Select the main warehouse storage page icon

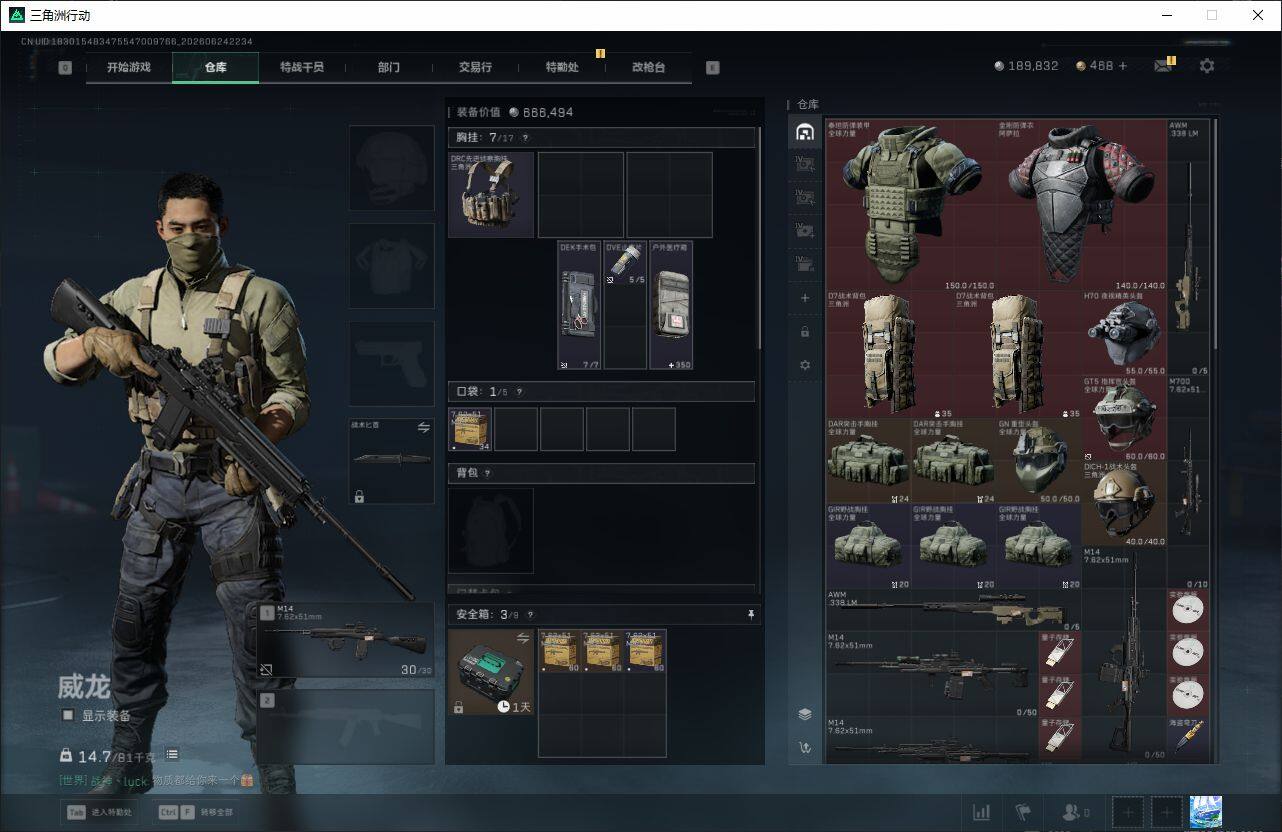[805, 132]
